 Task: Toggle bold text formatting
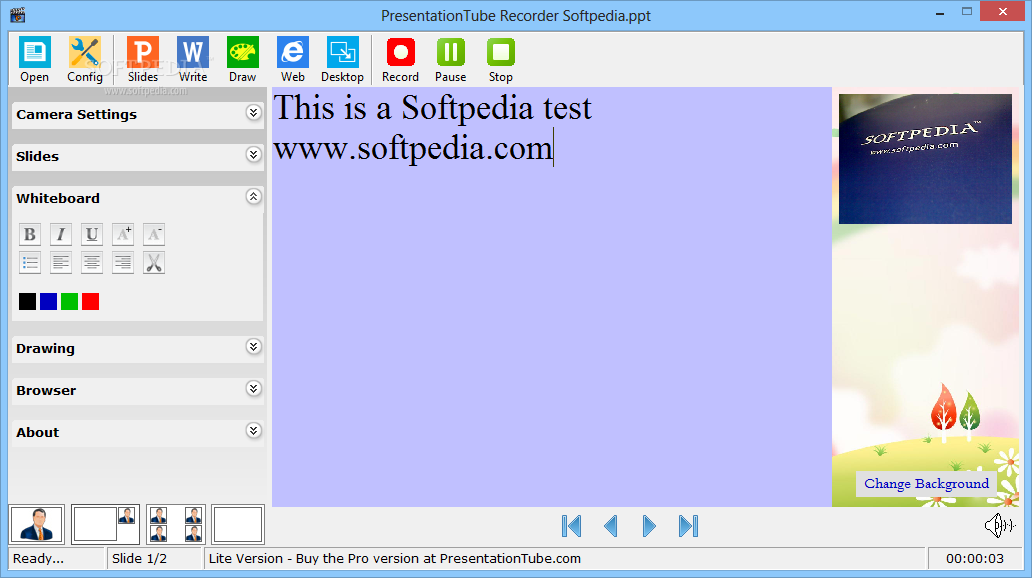[x=30, y=234]
